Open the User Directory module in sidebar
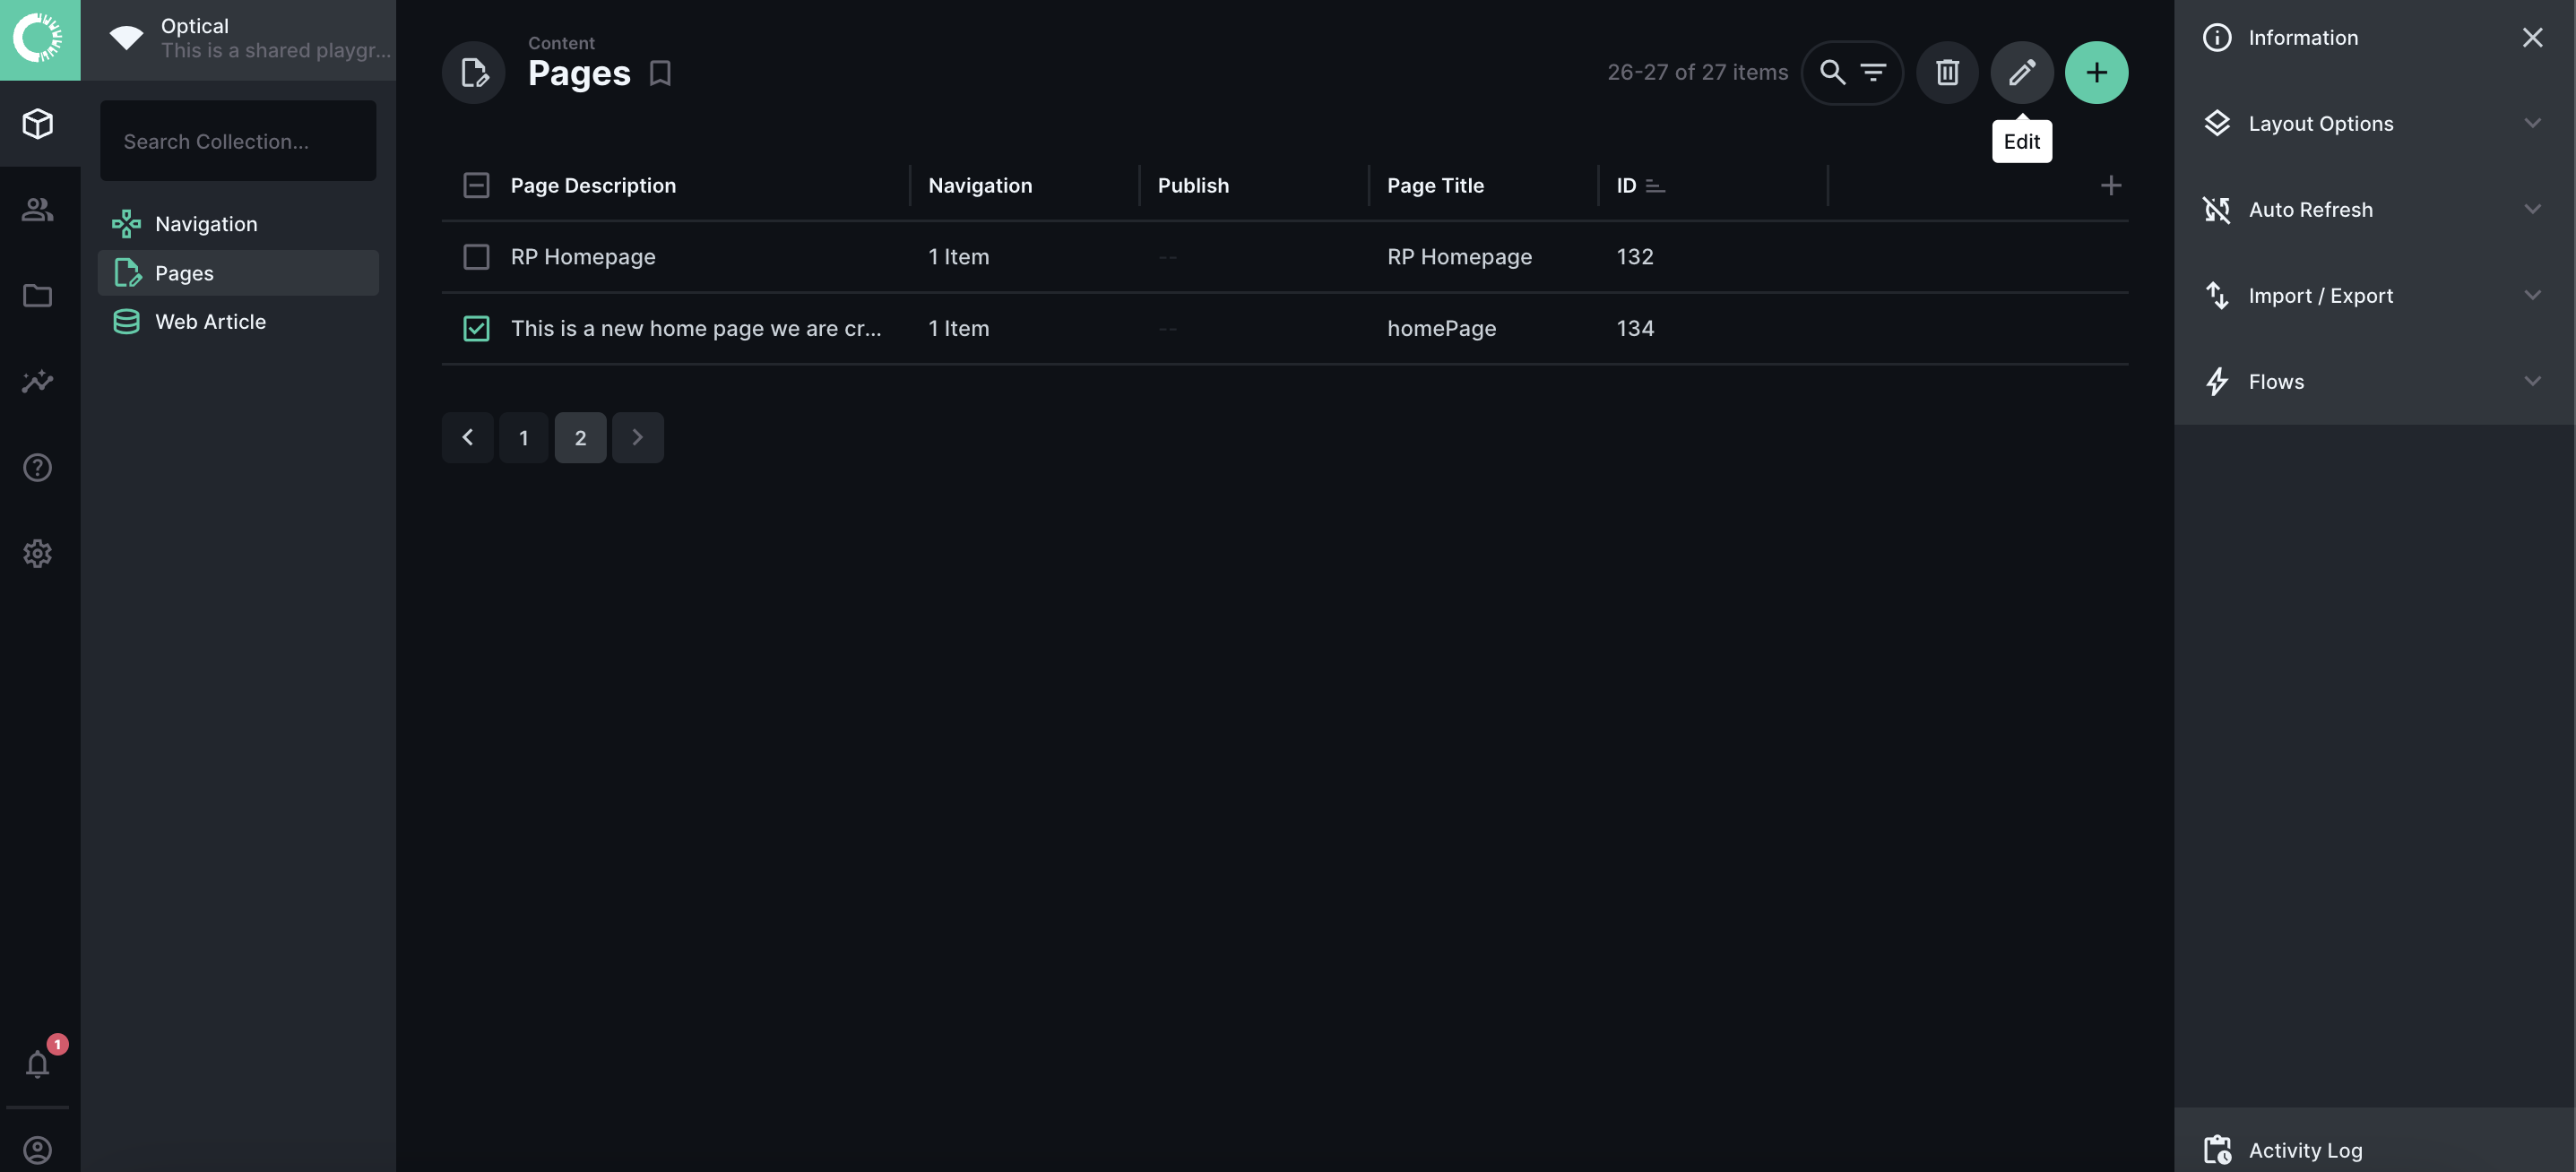The width and height of the screenshot is (2576, 1172). (x=38, y=210)
